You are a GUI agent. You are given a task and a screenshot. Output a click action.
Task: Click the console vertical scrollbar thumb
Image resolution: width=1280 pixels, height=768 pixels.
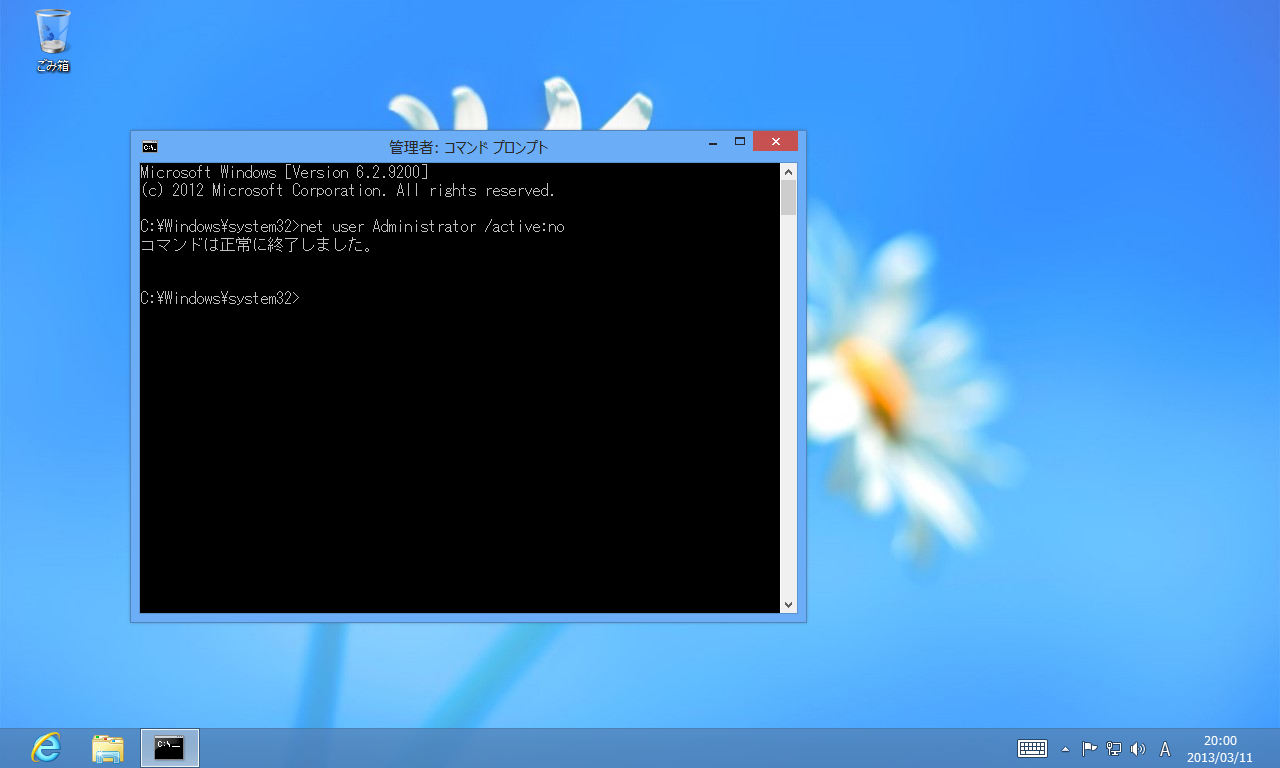[x=788, y=197]
